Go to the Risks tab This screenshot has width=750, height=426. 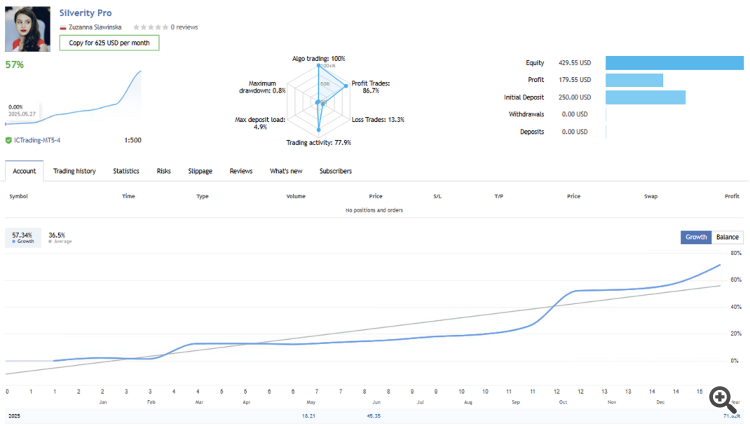coord(163,171)
